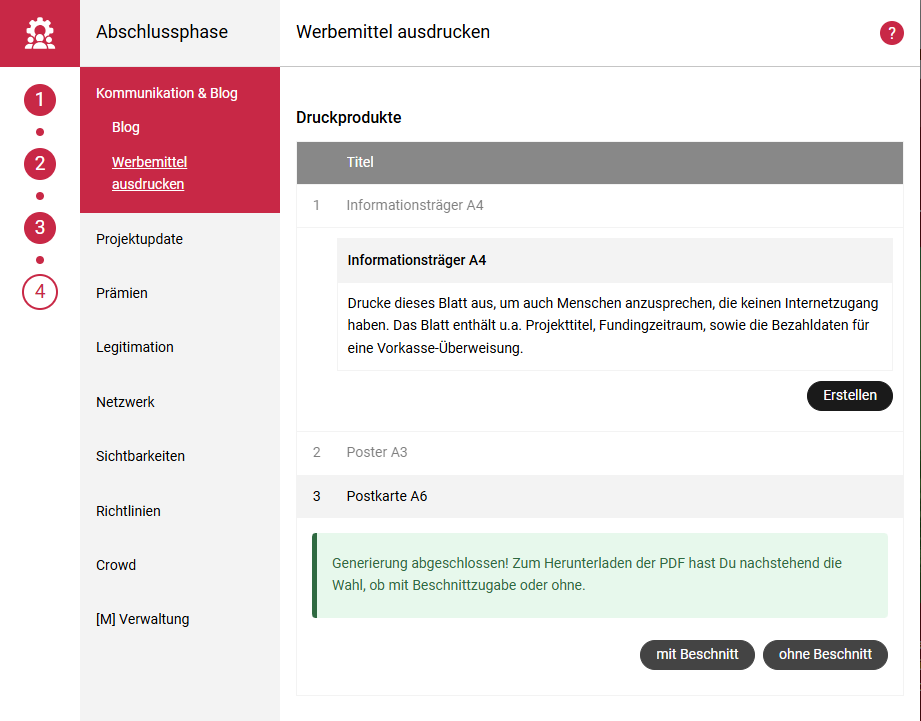Select the outlined step 4 indicator
The width and height of the screenshot is (921, 721).
point(39,292)
